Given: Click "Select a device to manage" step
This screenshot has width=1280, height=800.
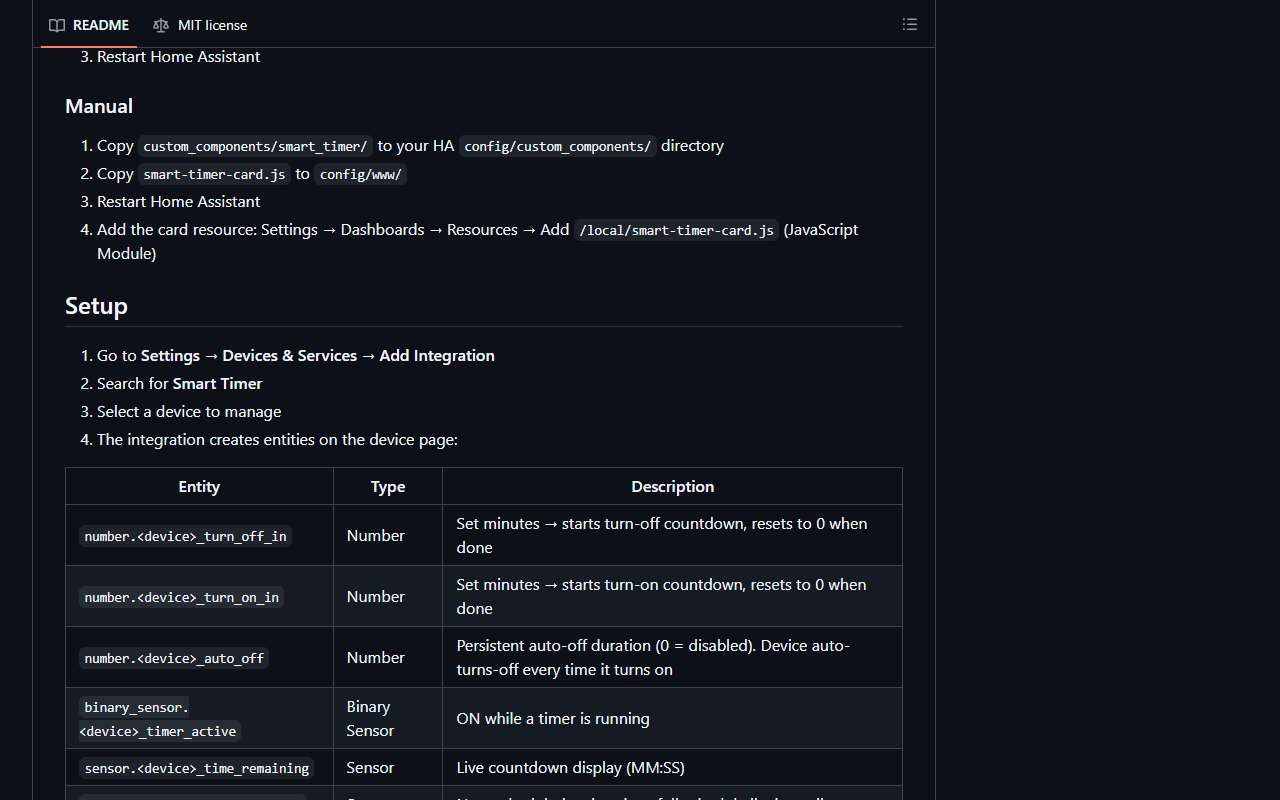Looking at the screenshot, I should (189, 411).
